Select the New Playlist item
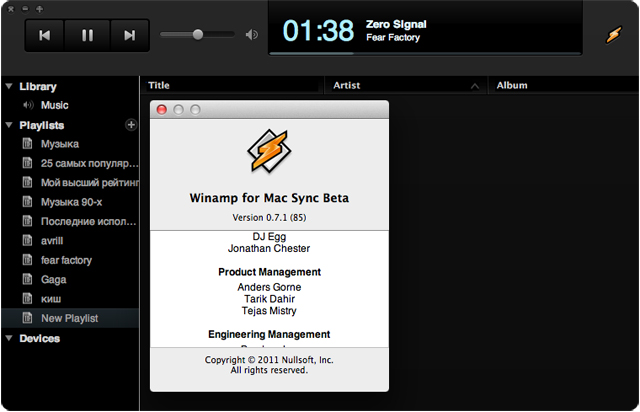Viewport: 640px width, 412px height. [x=69, y=318]
